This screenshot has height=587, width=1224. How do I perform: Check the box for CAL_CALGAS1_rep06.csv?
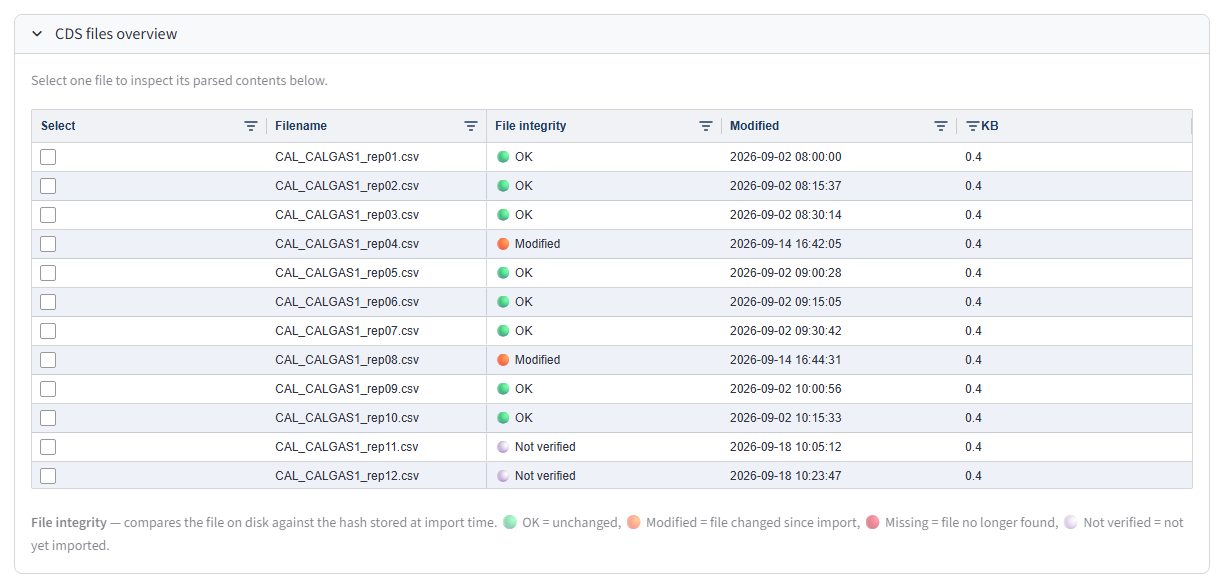(x=48, y=302)
